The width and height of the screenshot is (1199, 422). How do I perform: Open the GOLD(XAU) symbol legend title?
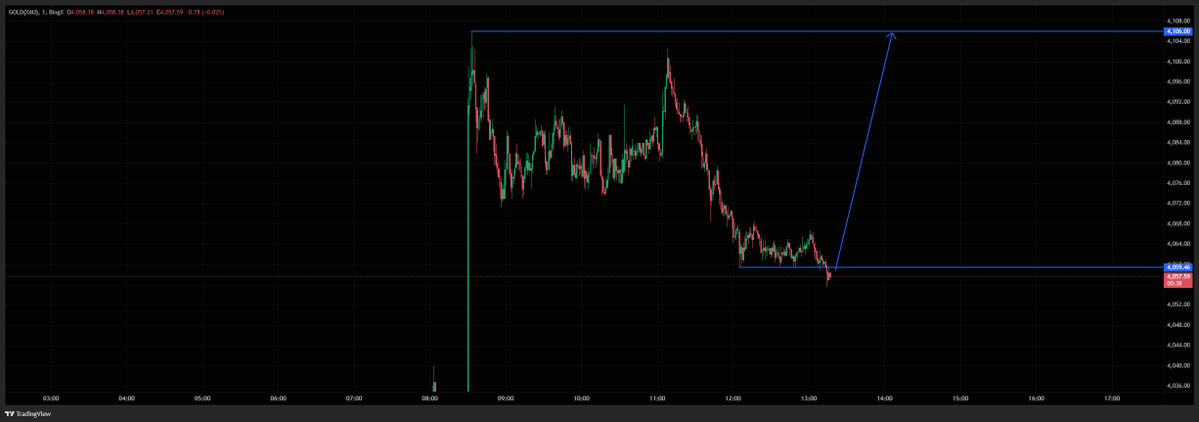(24, 12)
